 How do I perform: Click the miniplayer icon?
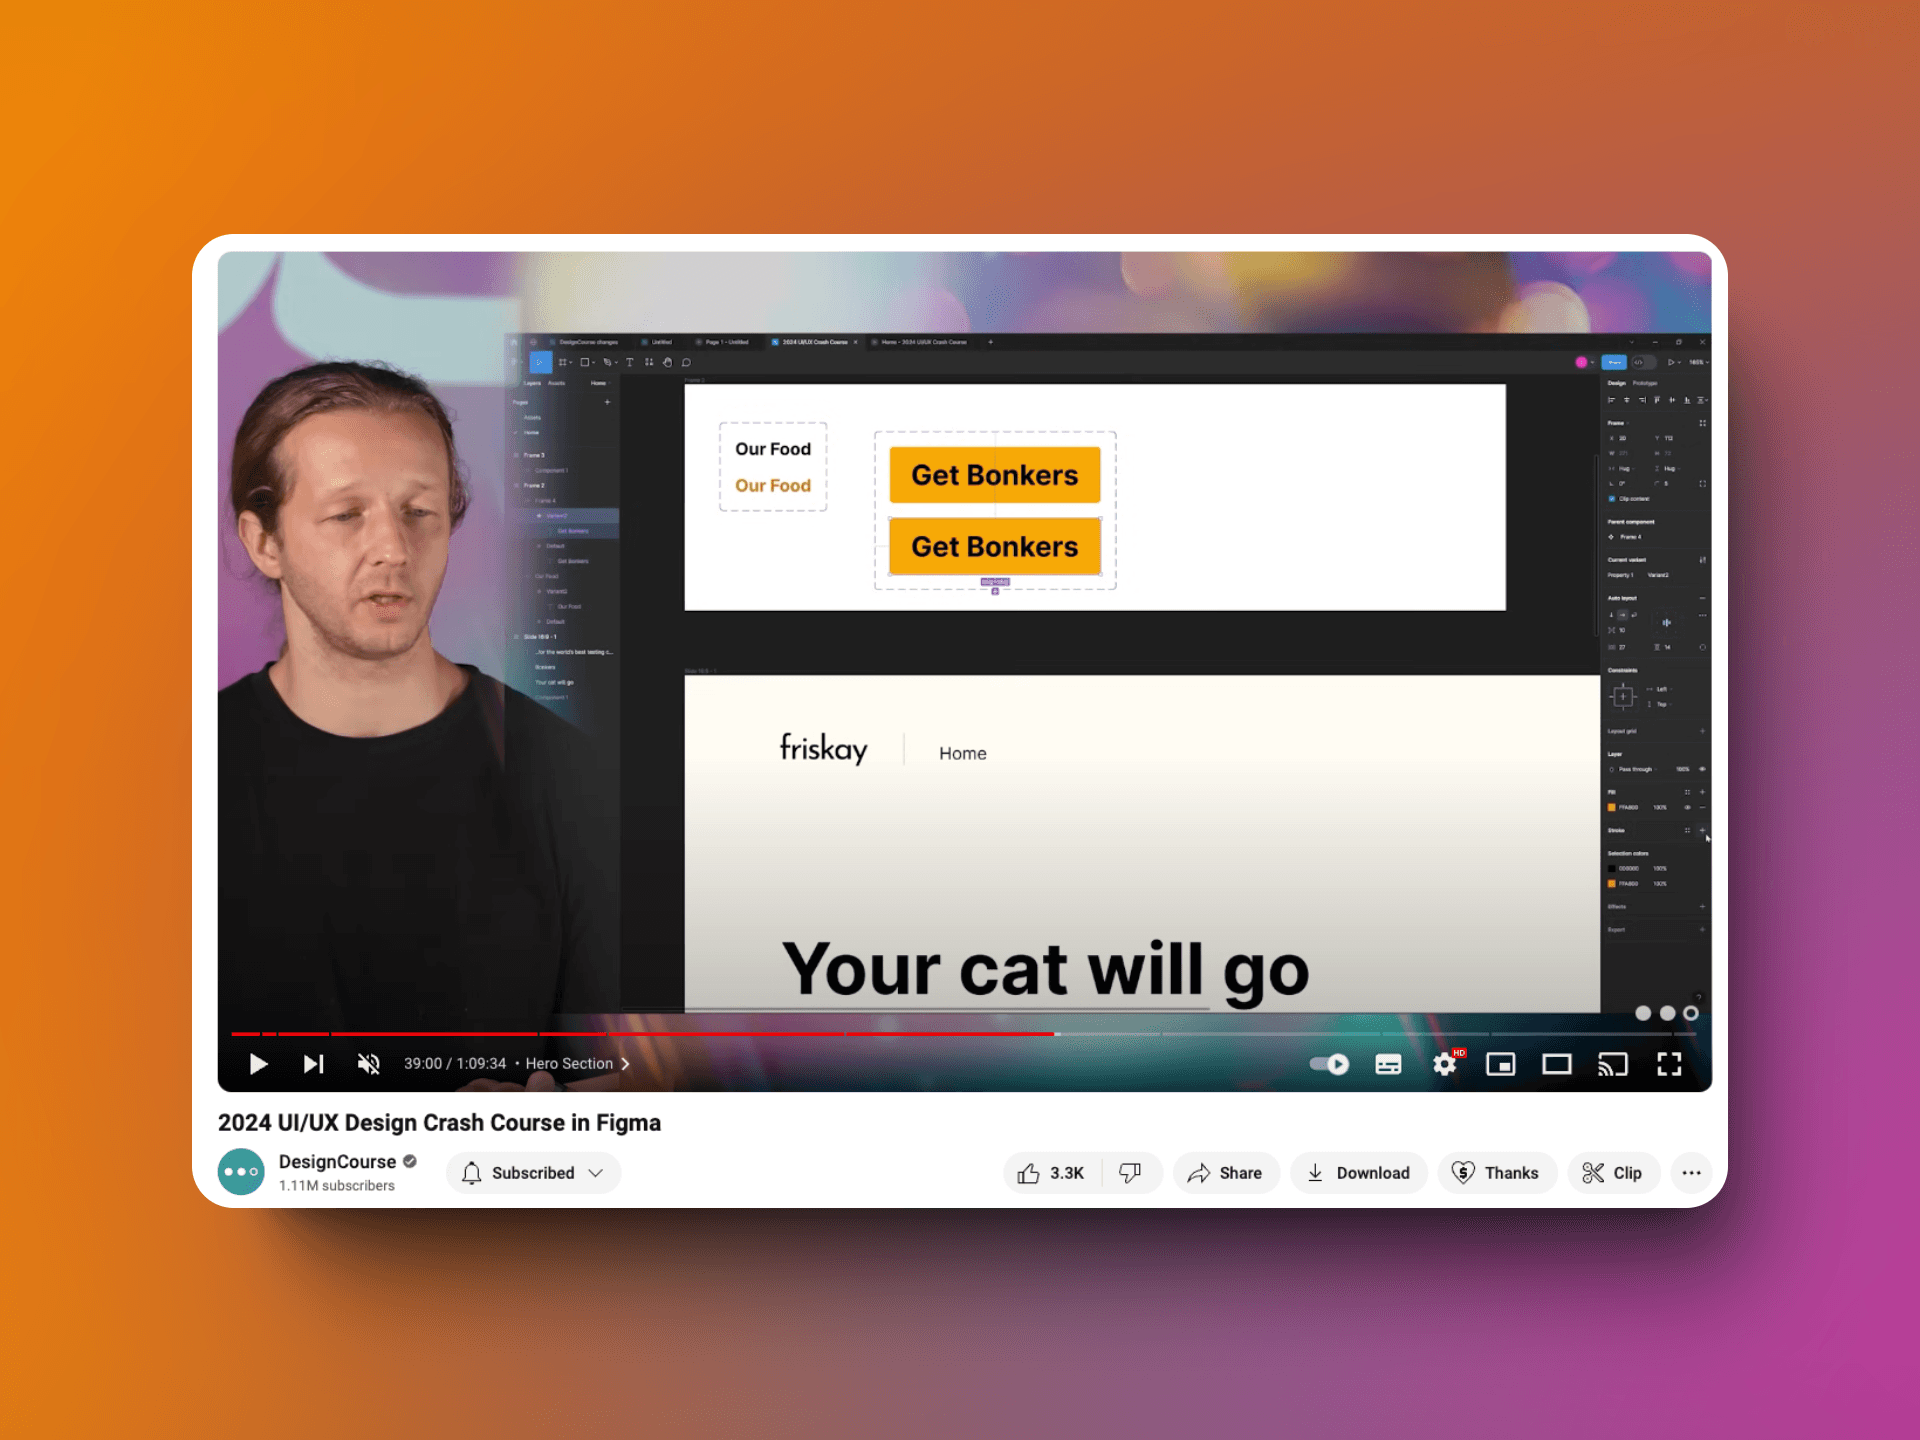tap(1501, 1063)
